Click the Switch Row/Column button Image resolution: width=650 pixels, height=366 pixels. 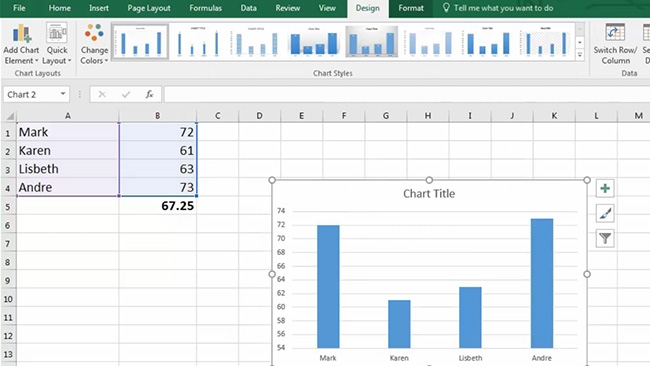[x=615, y=44]
